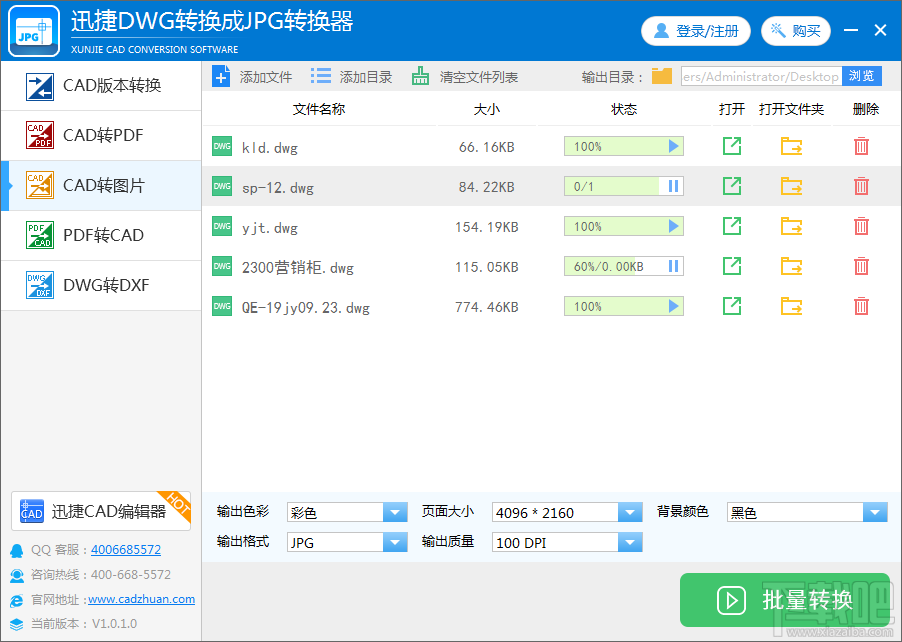
Task: Click the 浏览 browse button
Action: pyautogui.click(x=862, y=76)
